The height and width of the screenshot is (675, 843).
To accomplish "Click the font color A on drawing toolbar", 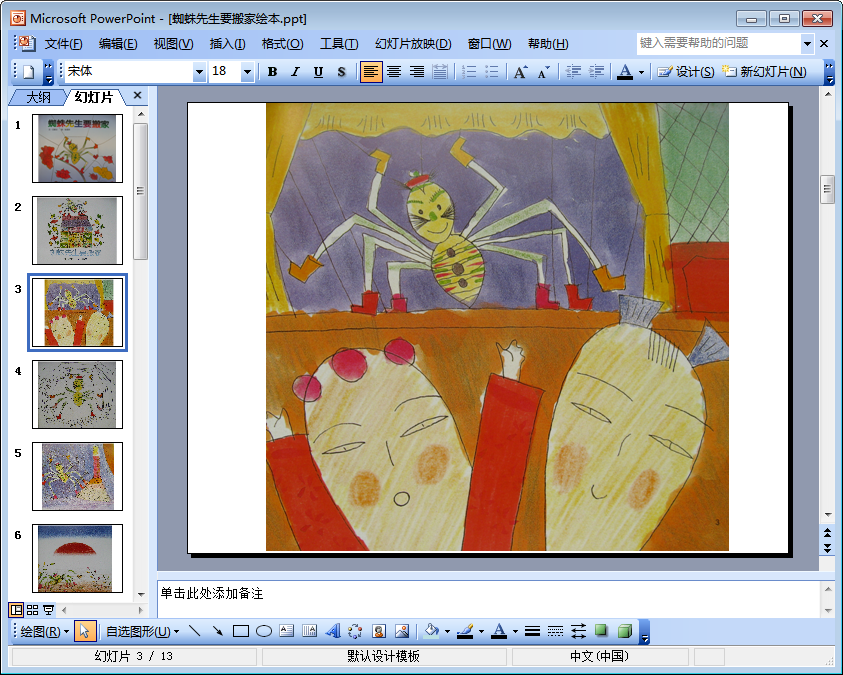I will [x=499, y=631].
